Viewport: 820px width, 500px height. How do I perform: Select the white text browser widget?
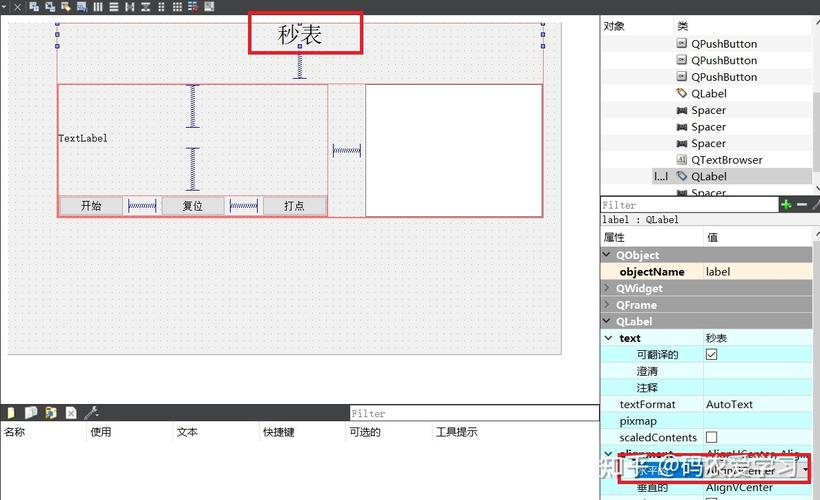click(454, 151)
